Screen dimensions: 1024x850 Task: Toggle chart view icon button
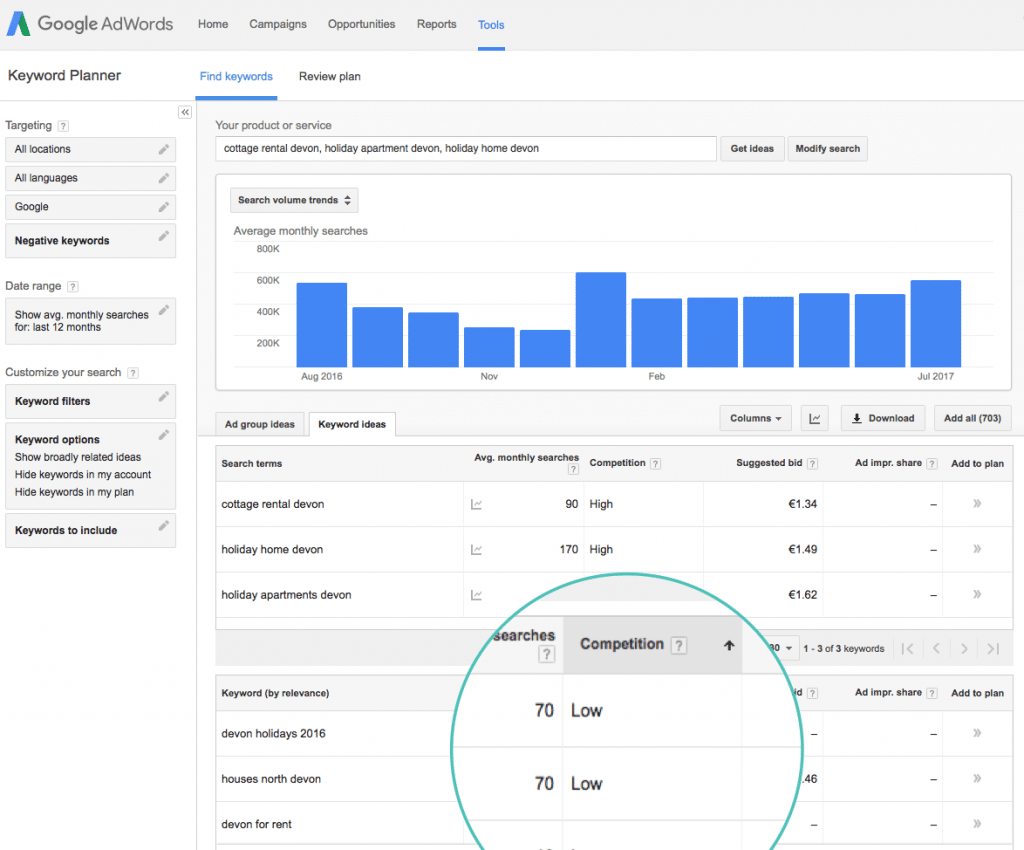[814, 418]
